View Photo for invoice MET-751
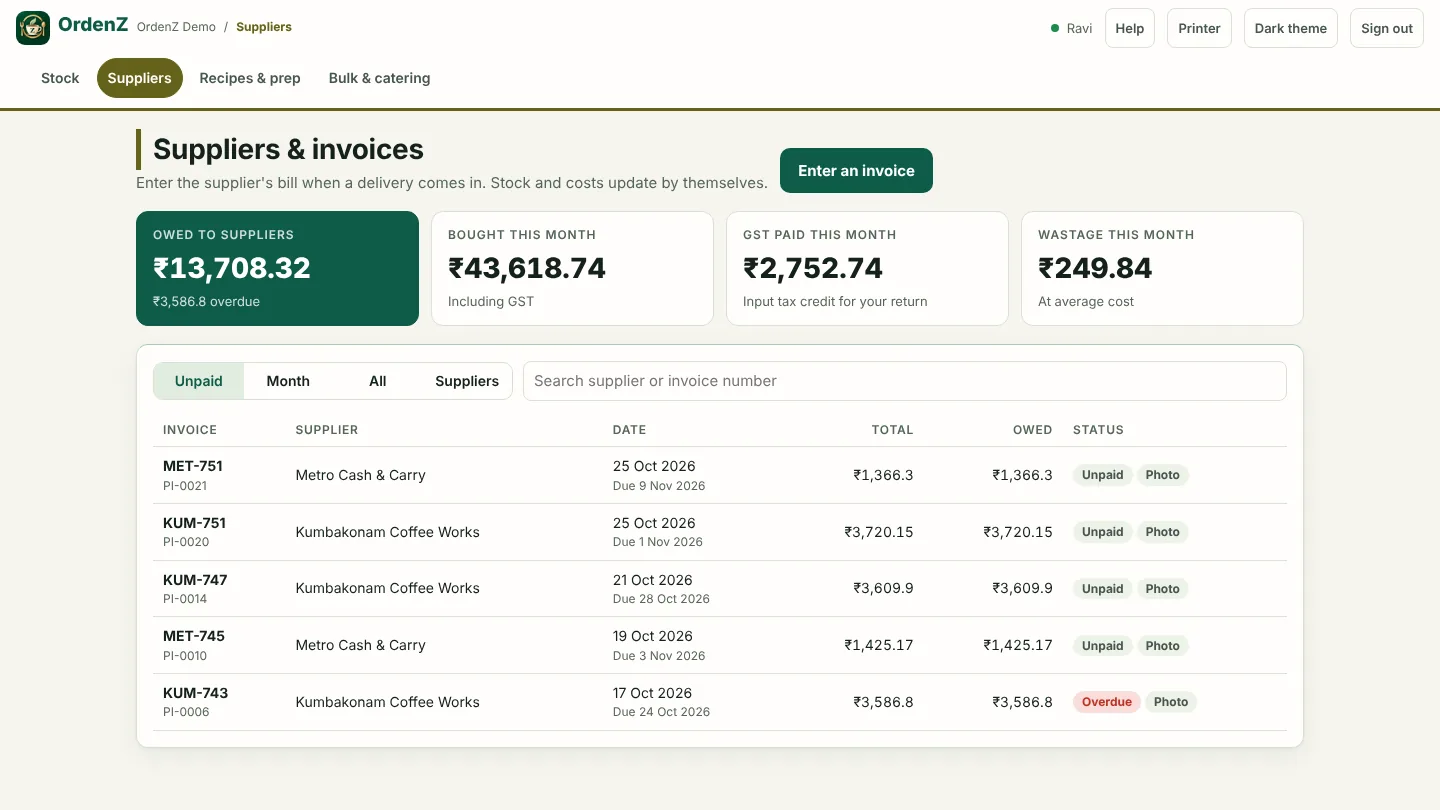1440x810 pixels. pos(1162,475)
